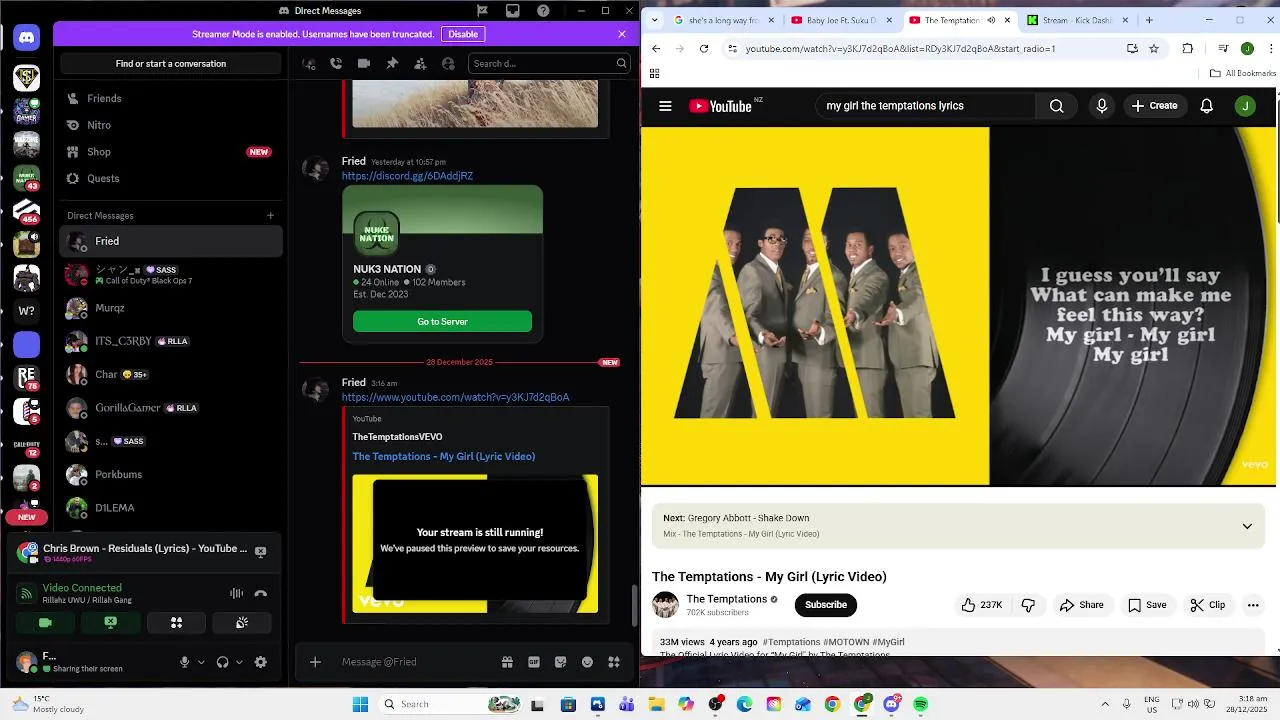Attach a file with the plus button
The width and height of the screenshot is (1280, 720).
[x=315, y=662]
